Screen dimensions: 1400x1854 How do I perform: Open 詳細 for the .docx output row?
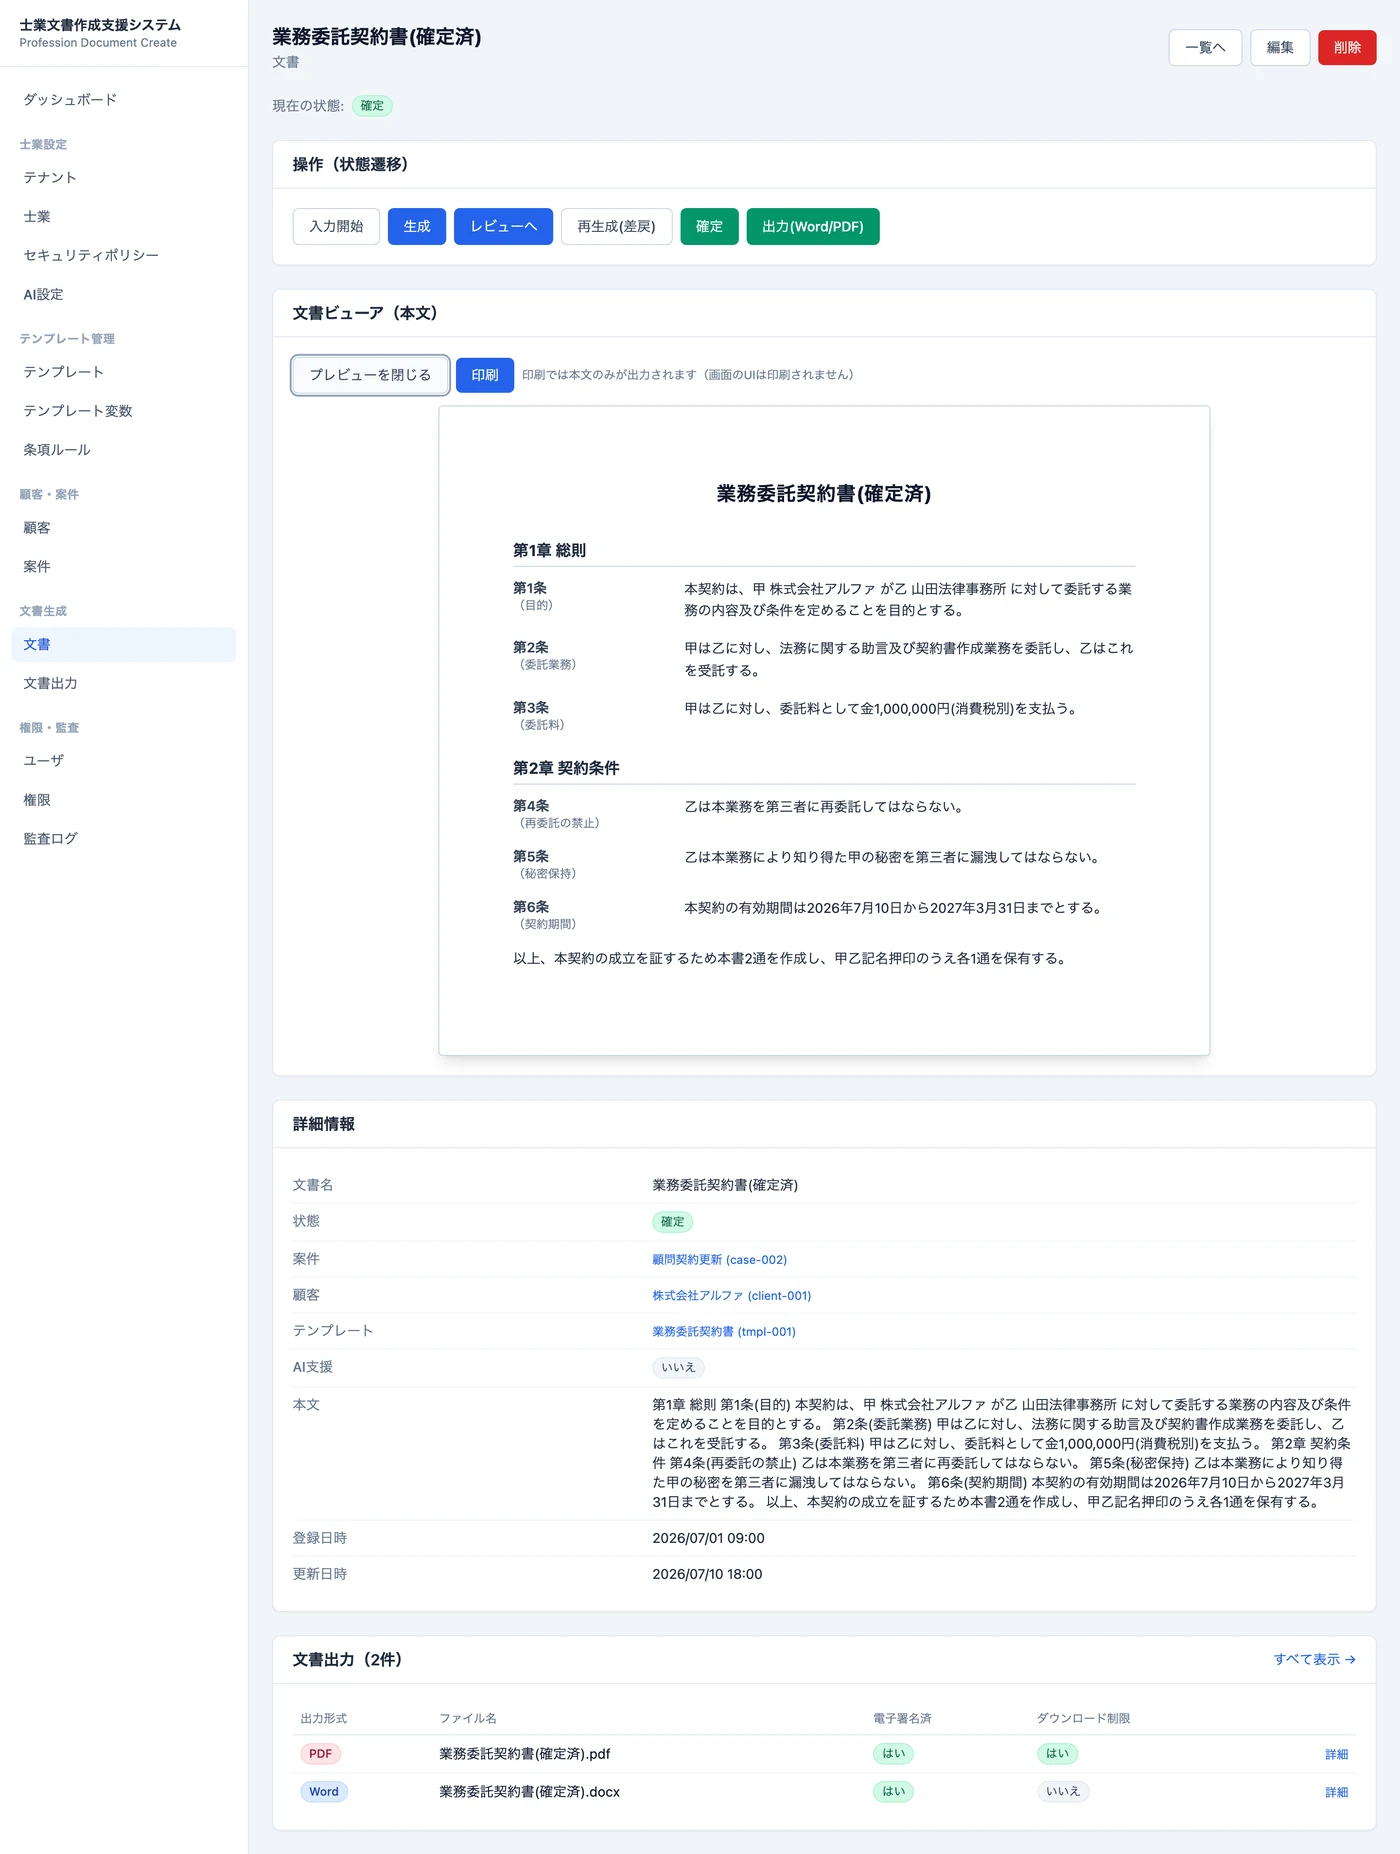pos(1336,1793)
